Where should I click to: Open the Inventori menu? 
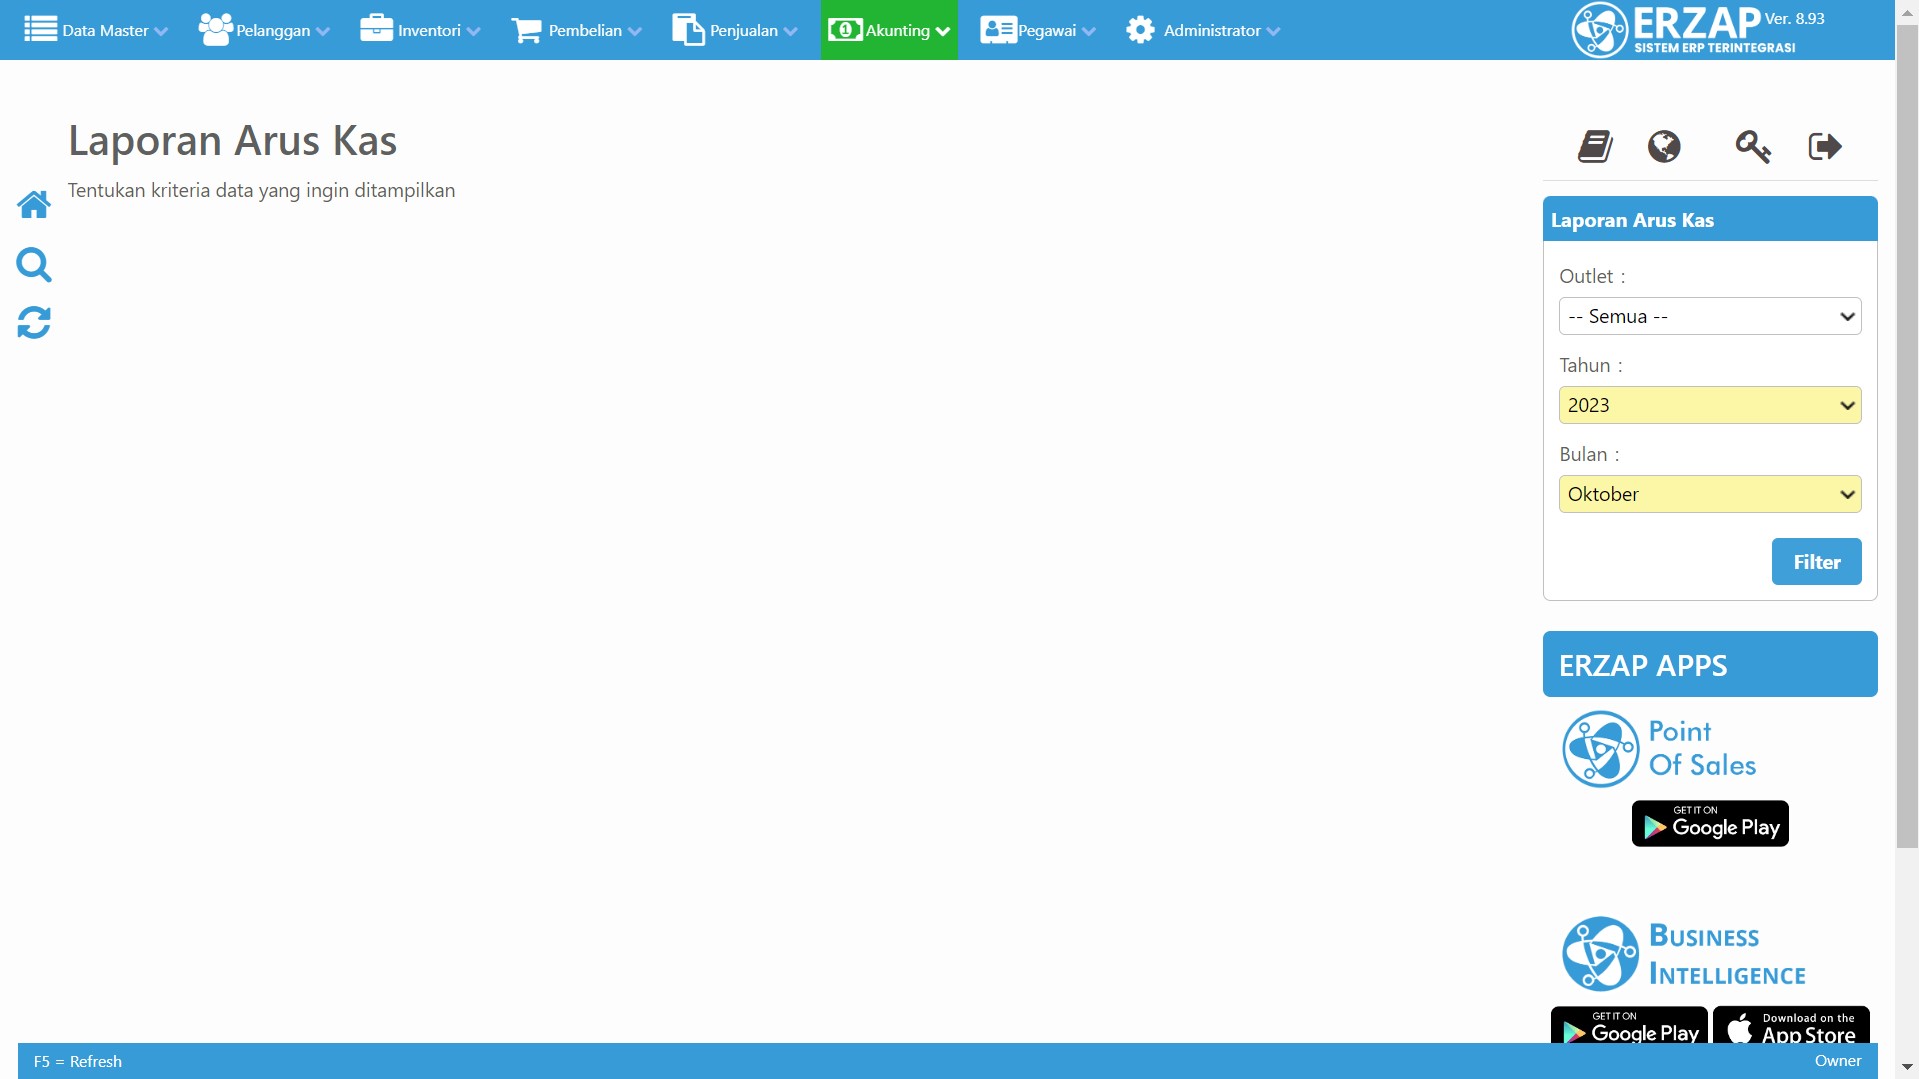[420, 30]
